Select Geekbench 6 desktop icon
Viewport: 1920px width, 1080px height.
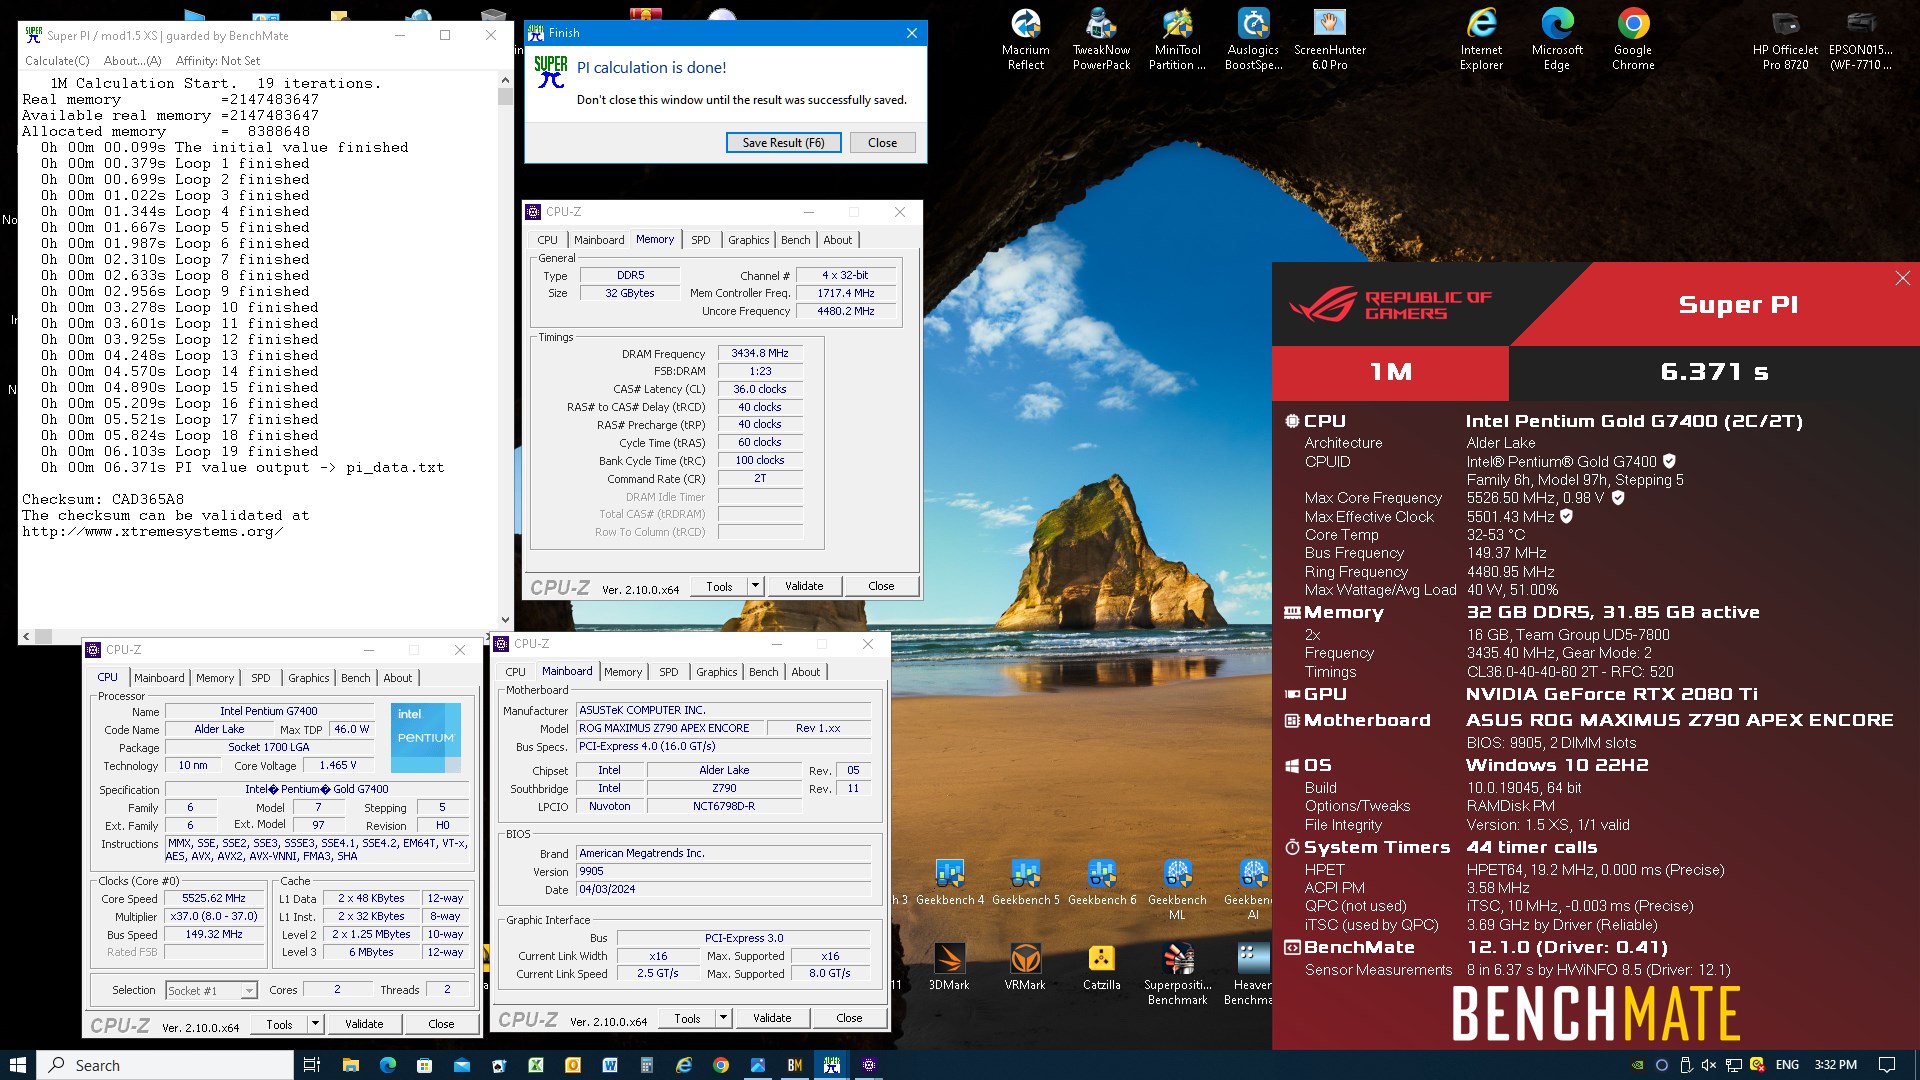(1101, 882)
